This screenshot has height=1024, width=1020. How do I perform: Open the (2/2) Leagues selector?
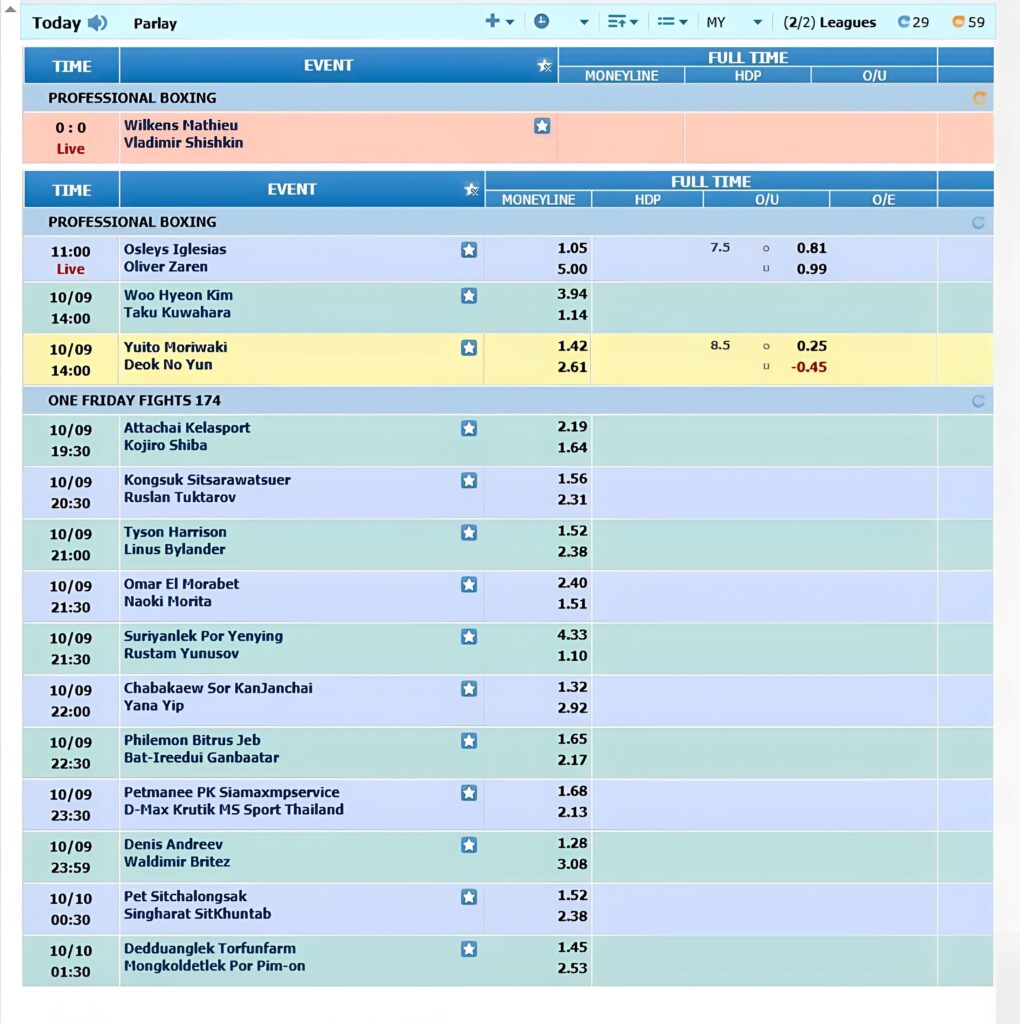(829, 22)
